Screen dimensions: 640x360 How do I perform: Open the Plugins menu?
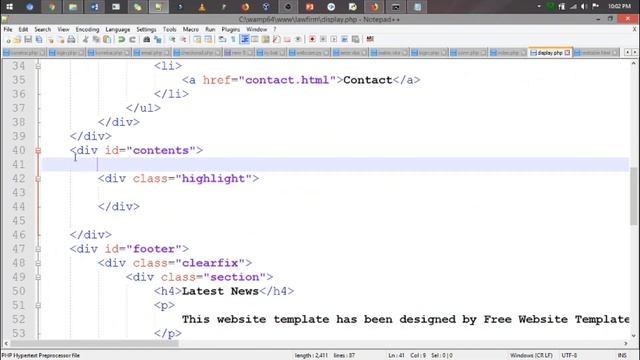[x=231, y=29]
